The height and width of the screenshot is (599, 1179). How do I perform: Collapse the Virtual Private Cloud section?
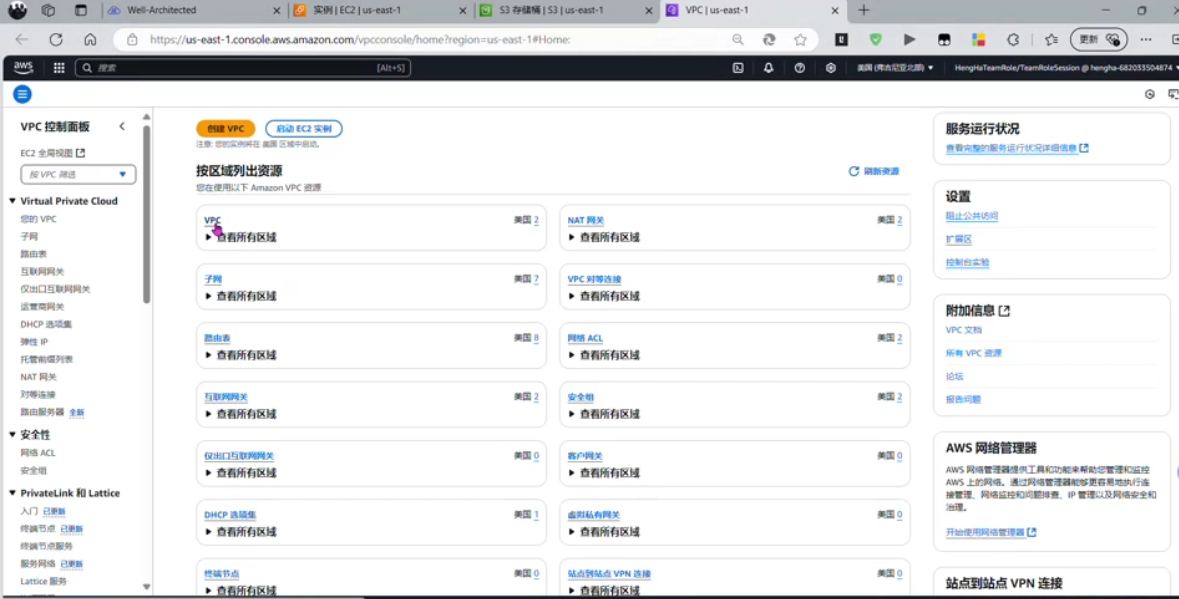[x=12, y=201]
